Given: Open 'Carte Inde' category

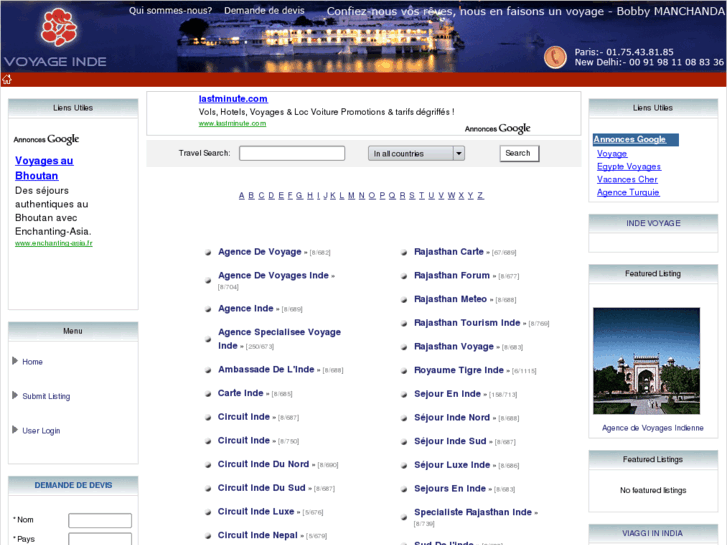Looking at the screenshot, I should [241, 393].
